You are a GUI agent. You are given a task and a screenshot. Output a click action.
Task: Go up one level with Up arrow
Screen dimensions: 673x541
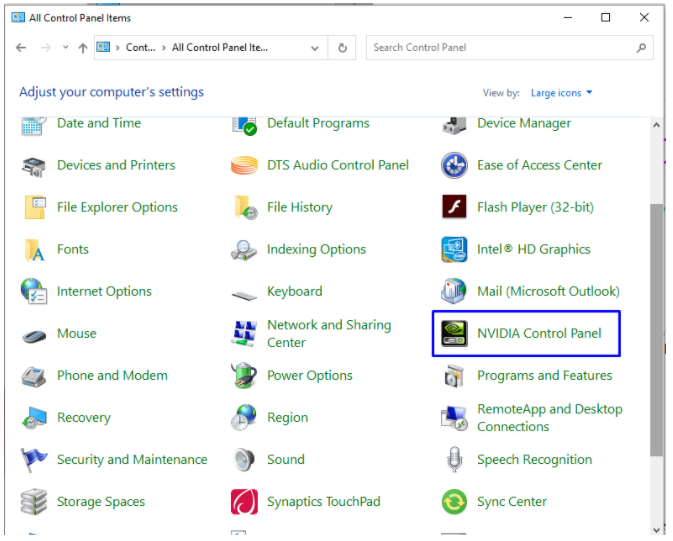(83, 48)
